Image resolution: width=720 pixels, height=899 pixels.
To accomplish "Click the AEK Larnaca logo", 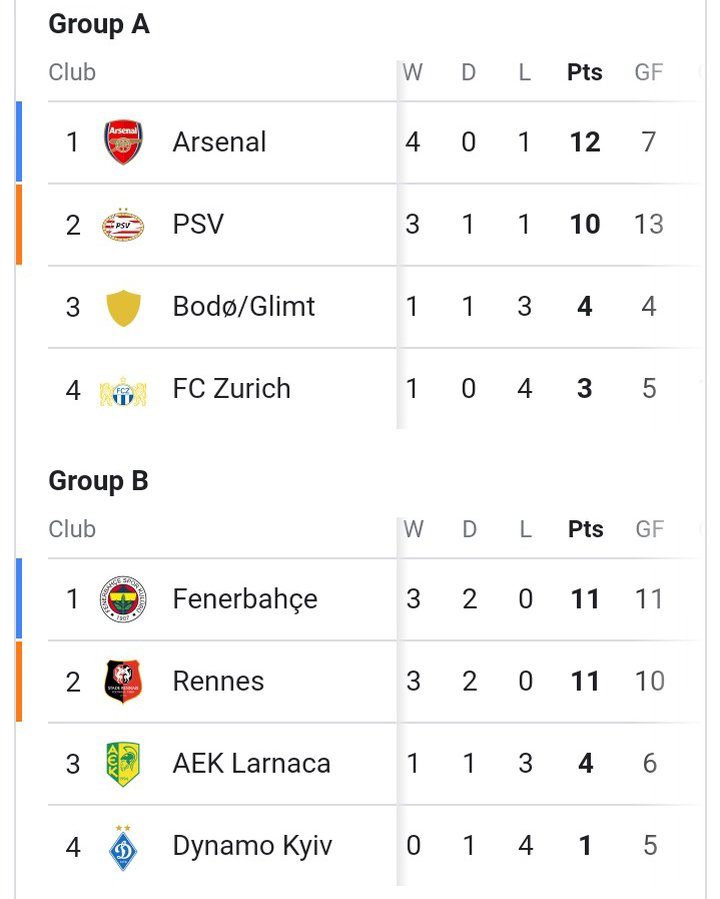I will (x=123, y=764).
